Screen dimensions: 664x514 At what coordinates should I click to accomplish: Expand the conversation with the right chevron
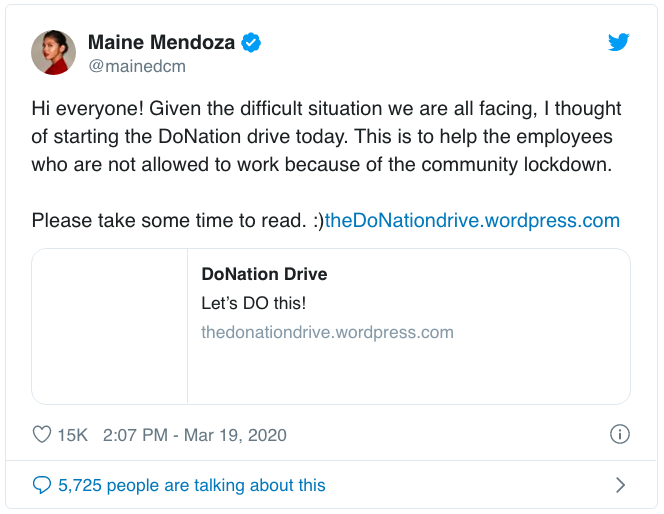click(x=620, y=485)
